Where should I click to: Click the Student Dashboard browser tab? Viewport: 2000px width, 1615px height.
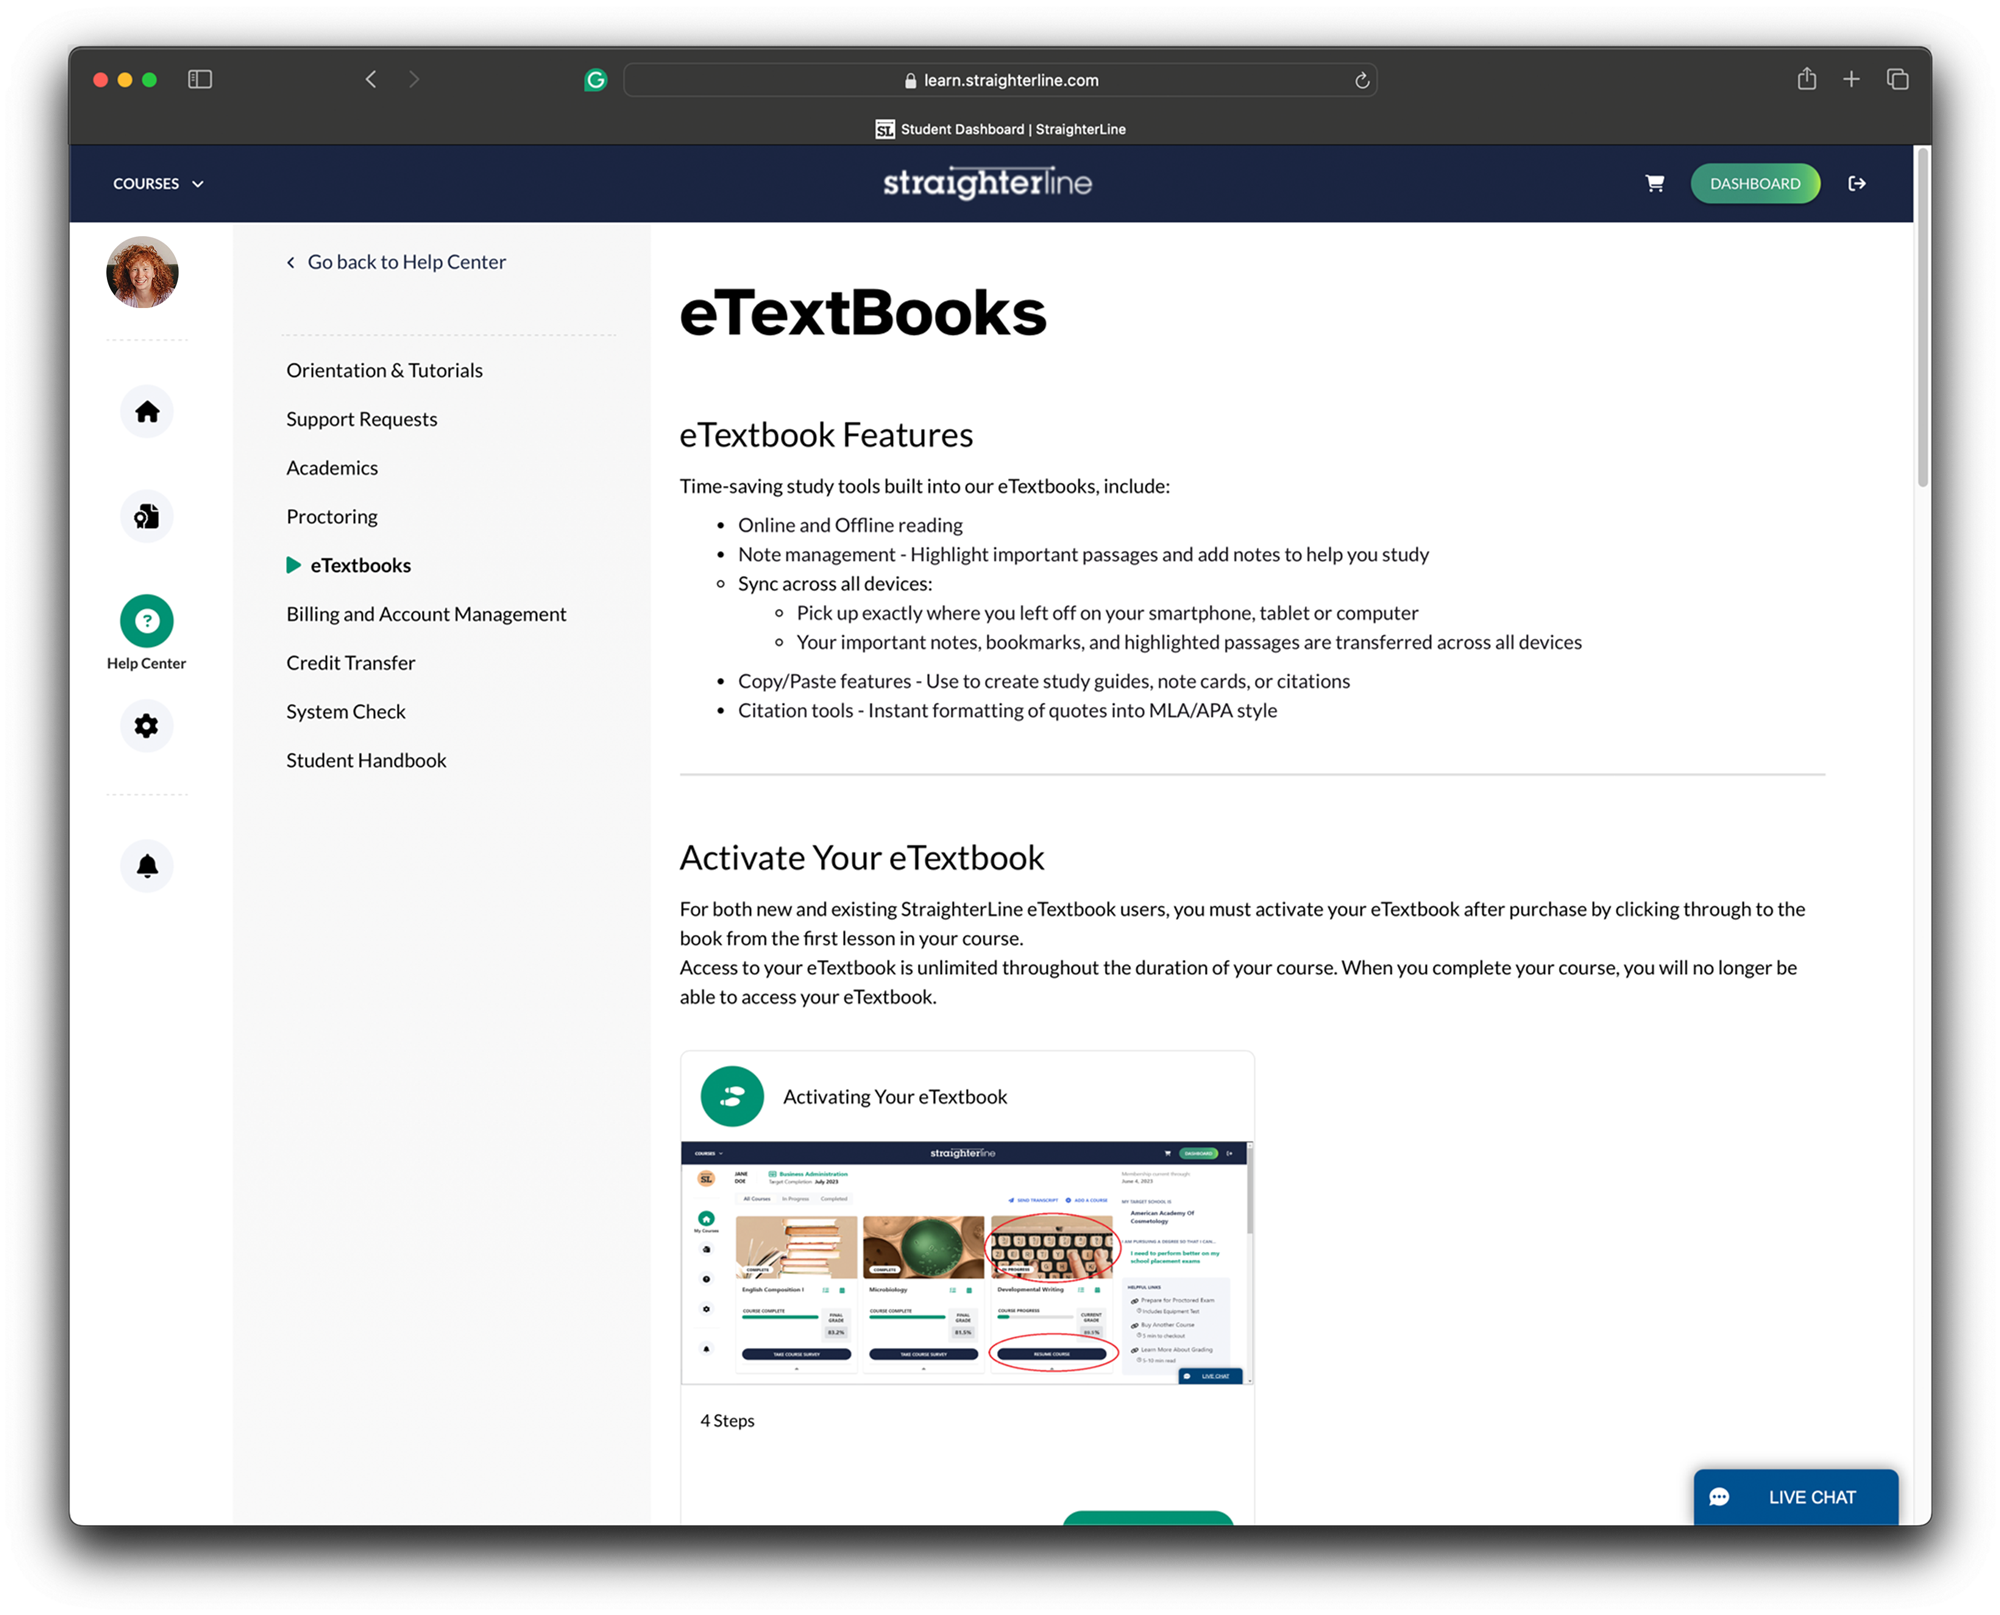[1000, 129]
